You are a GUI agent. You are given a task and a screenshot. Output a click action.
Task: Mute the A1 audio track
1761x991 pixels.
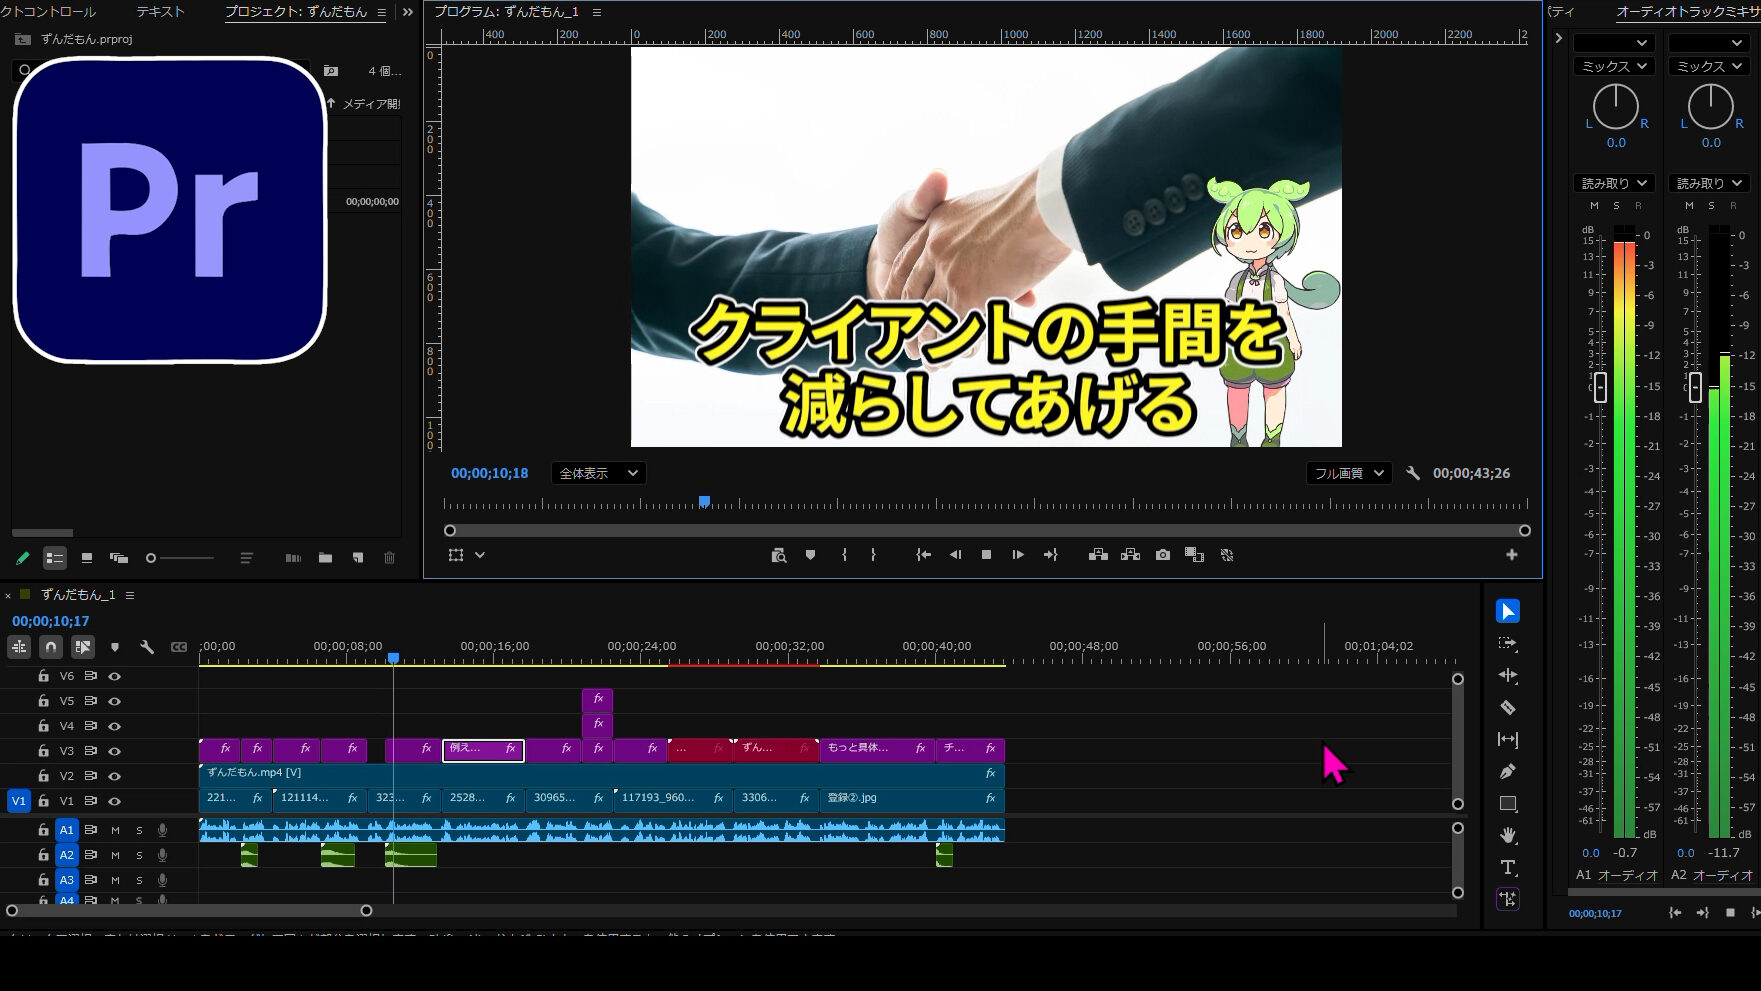[115, 830]
